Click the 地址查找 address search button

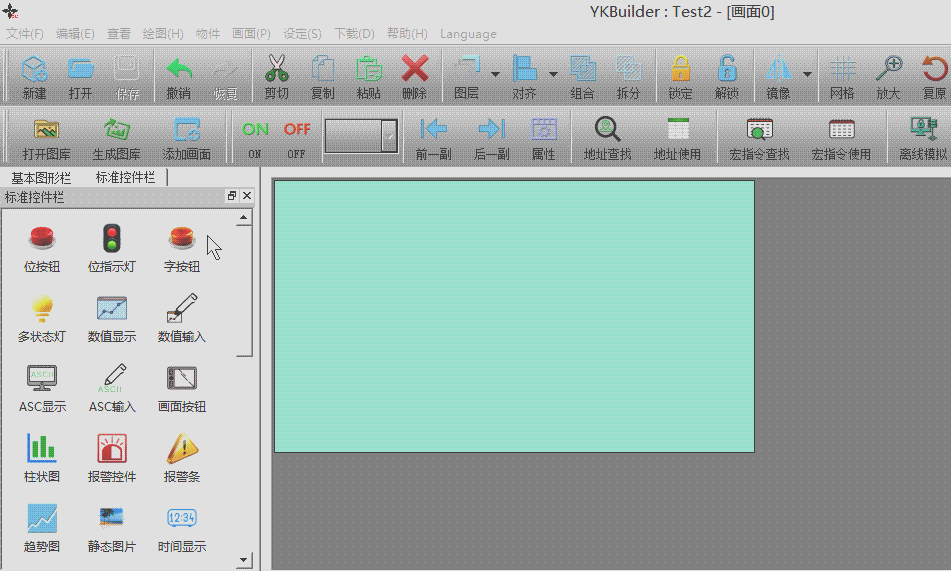coord(608,137)
